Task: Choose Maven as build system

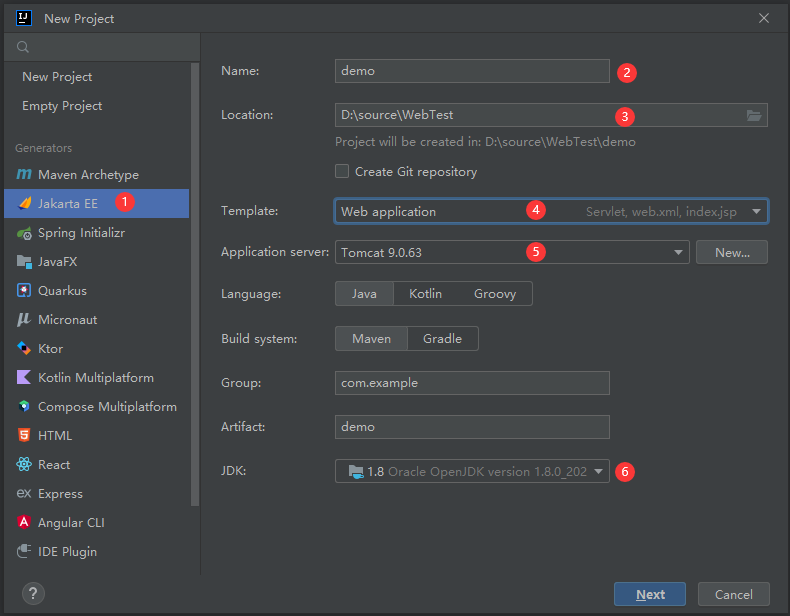Action: tap(371, 338)
